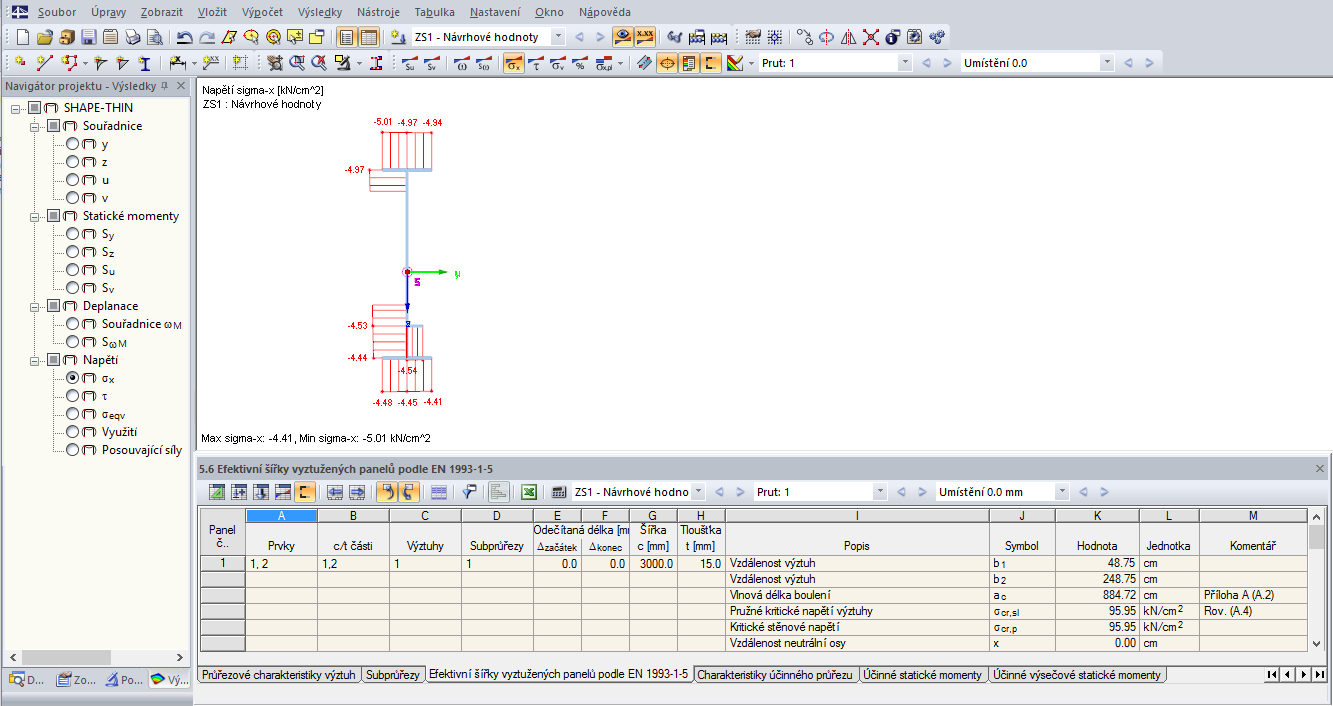
Task: Close the Navigátor projektu panel
Action: pos(181,86)
